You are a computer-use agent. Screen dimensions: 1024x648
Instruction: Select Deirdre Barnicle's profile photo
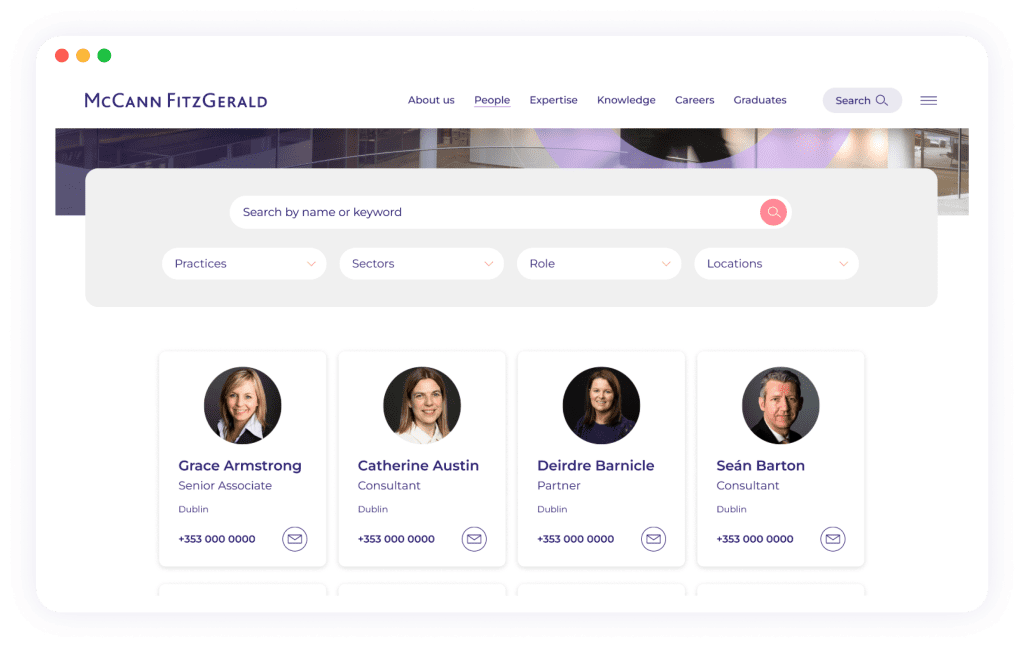click(601, 405)
